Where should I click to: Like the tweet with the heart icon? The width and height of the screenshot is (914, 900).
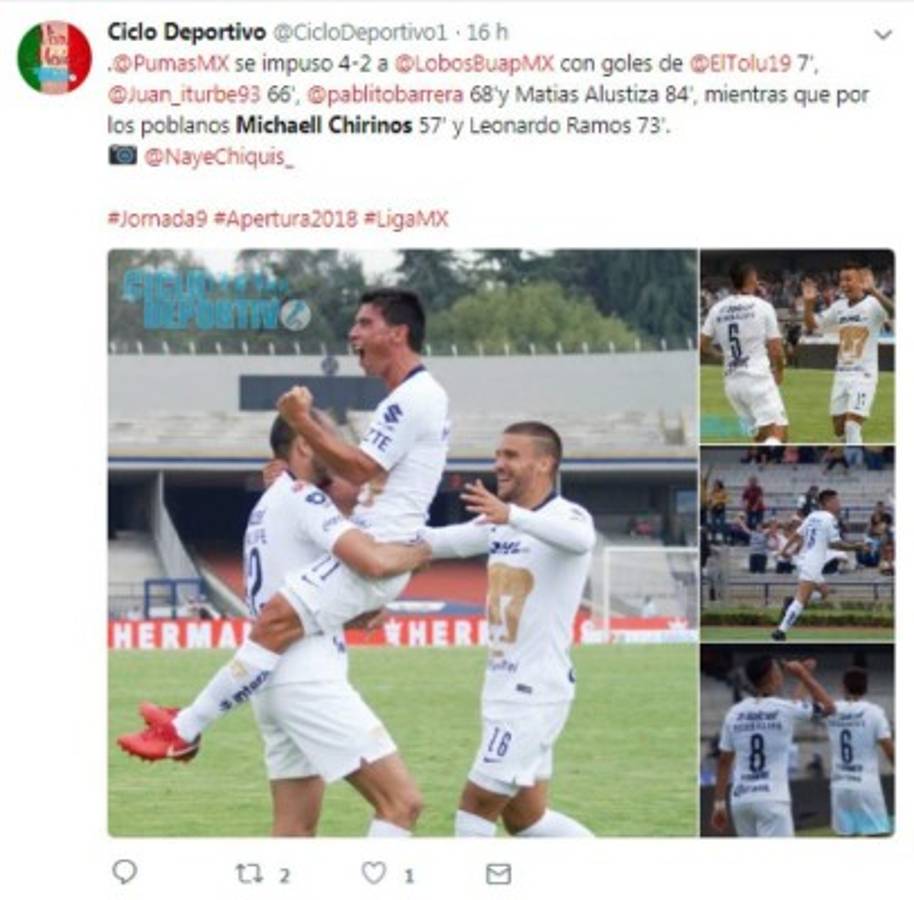[374, 873]
